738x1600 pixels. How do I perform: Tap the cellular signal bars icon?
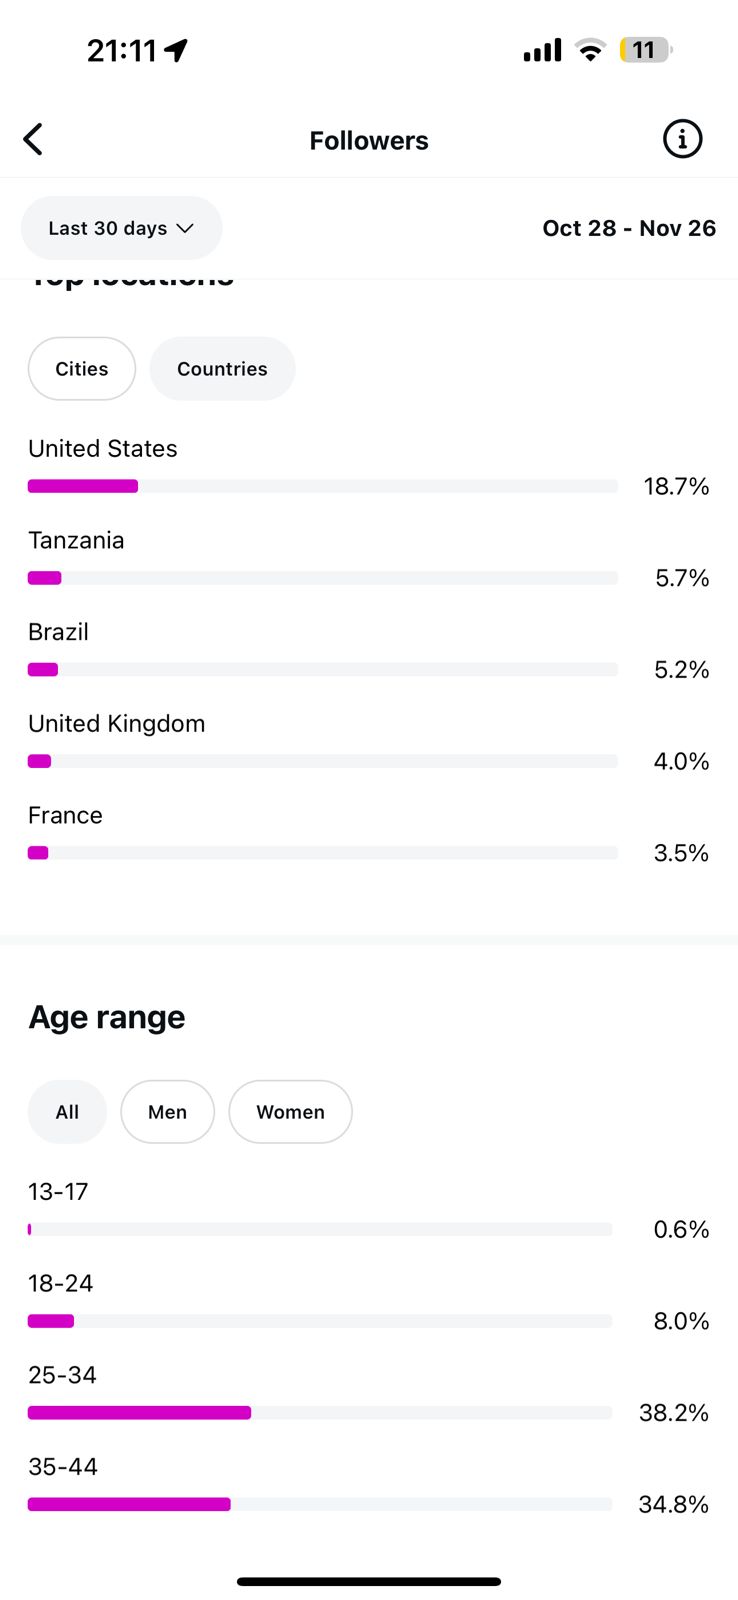click(x=542, y=50)
